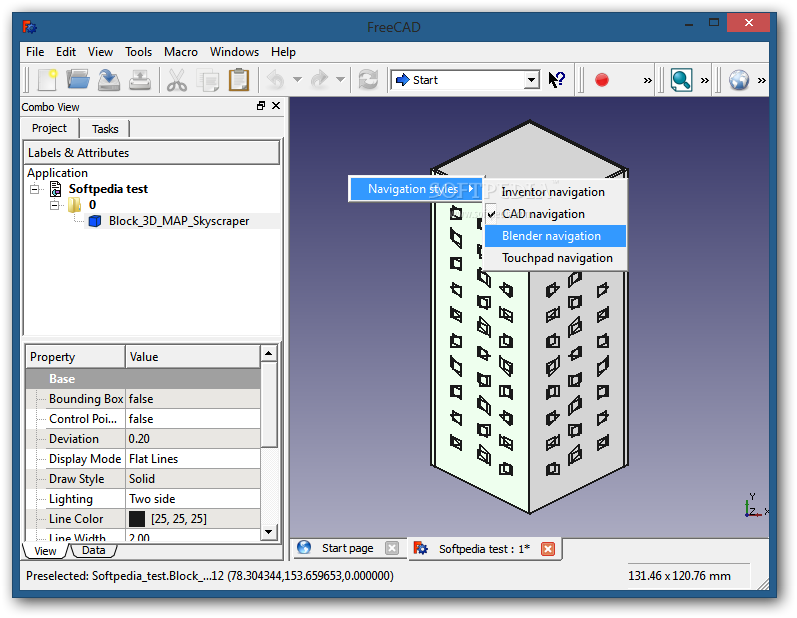Create a new document with toolbar icon
797x618 pixels.
(x=47, y=80)
